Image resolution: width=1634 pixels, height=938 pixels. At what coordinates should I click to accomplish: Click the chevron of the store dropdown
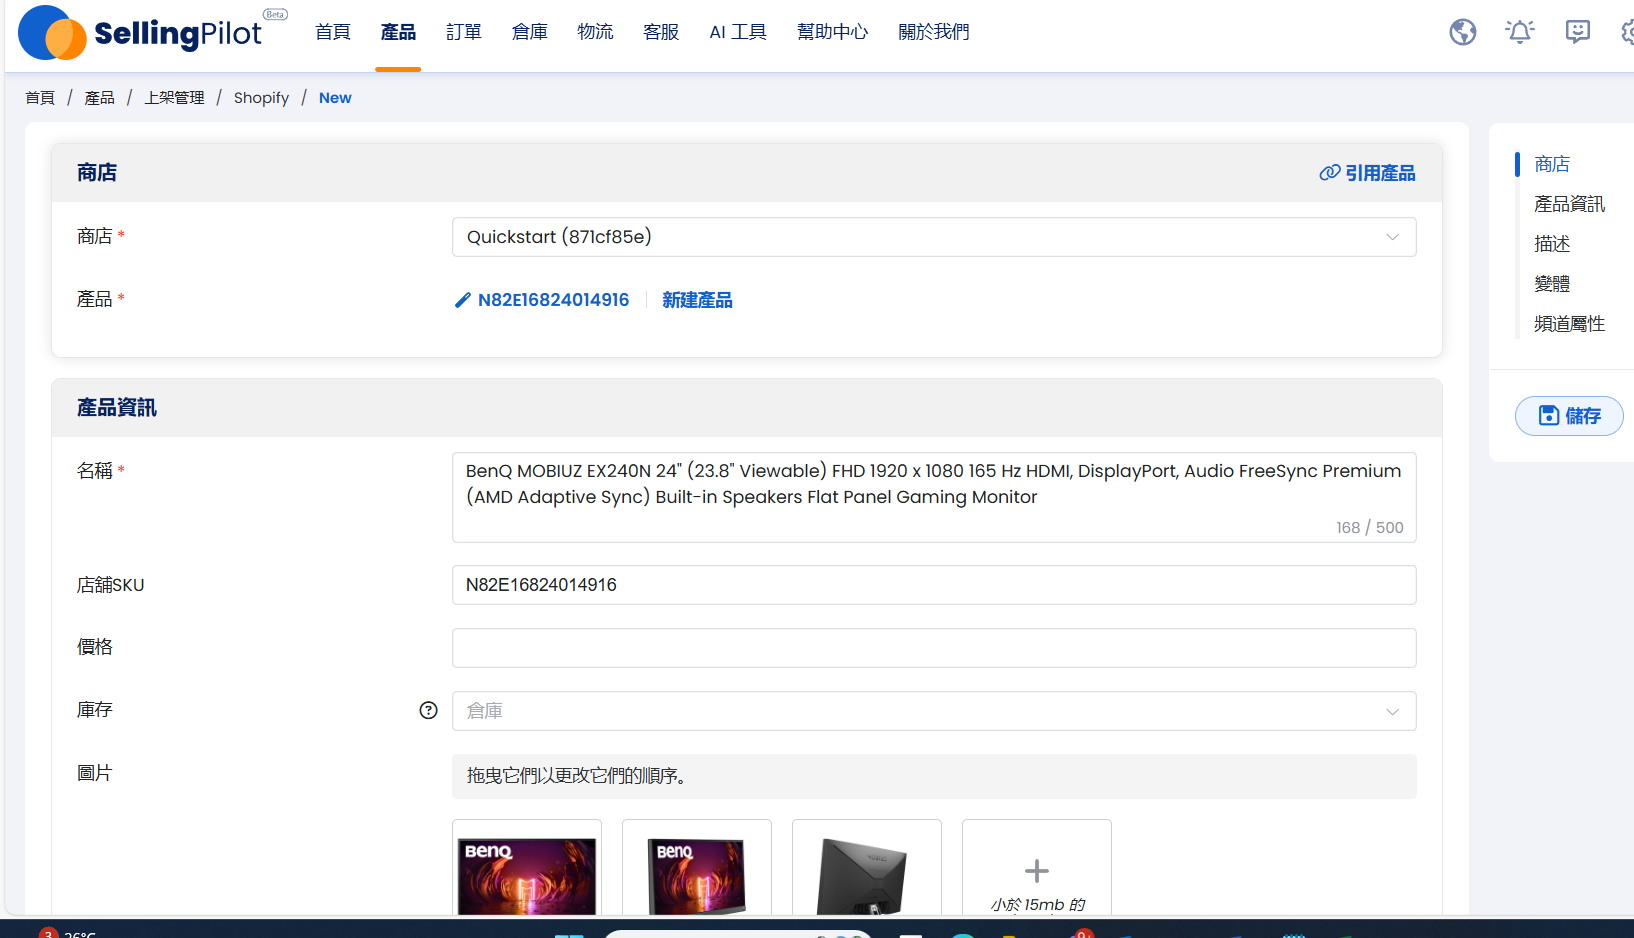(x=1392, y=237)
